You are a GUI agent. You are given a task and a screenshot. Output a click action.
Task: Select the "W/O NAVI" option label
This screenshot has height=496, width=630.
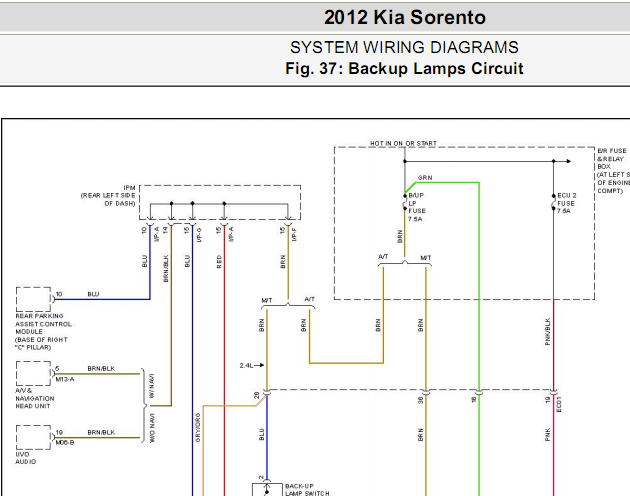tap(152, 428)
